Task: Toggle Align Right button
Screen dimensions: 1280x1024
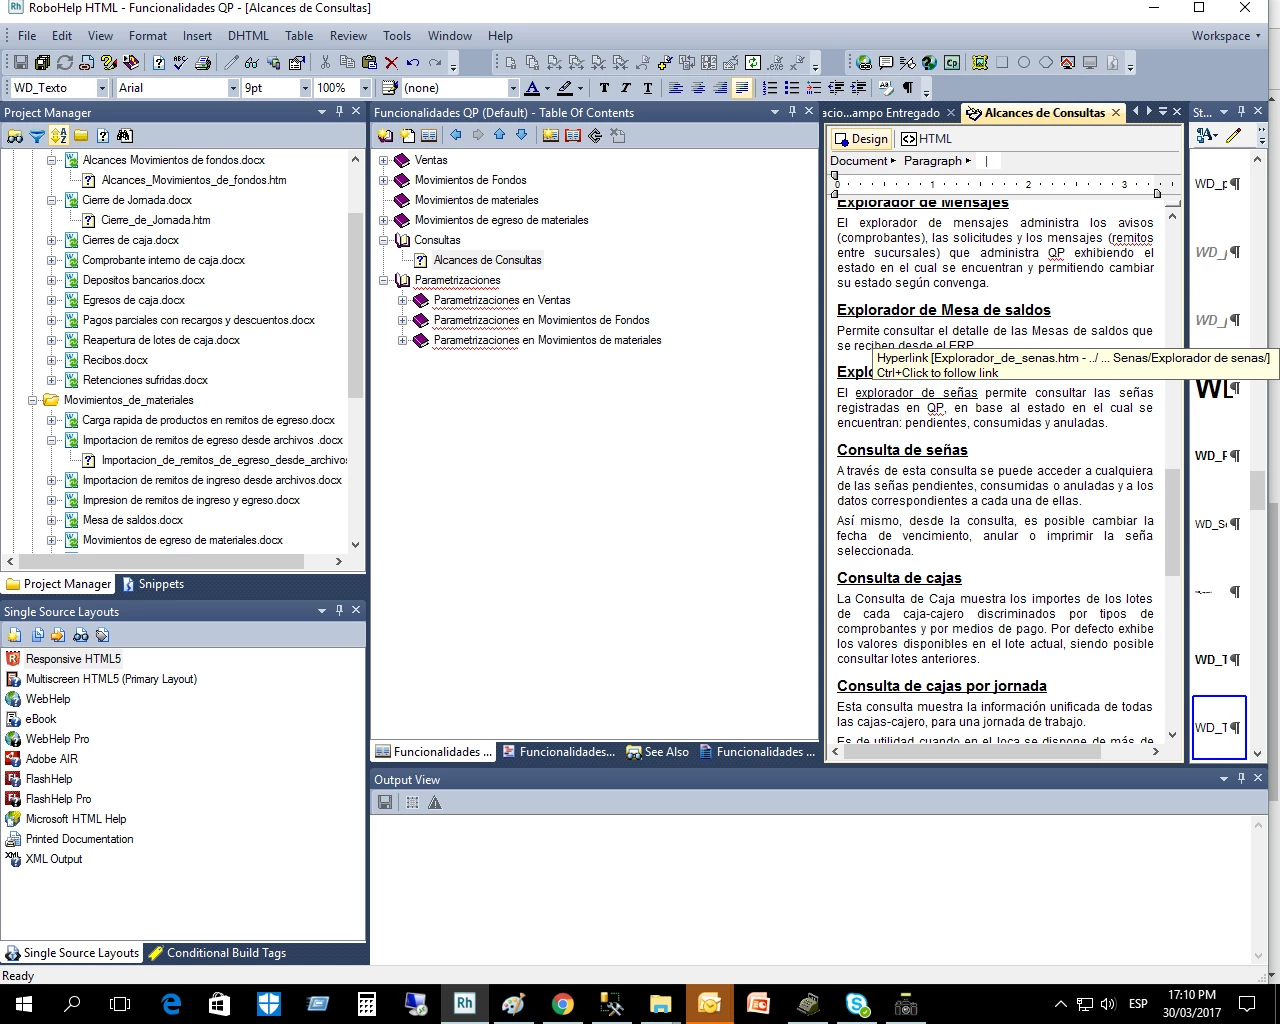Action: tap(720, 88)
